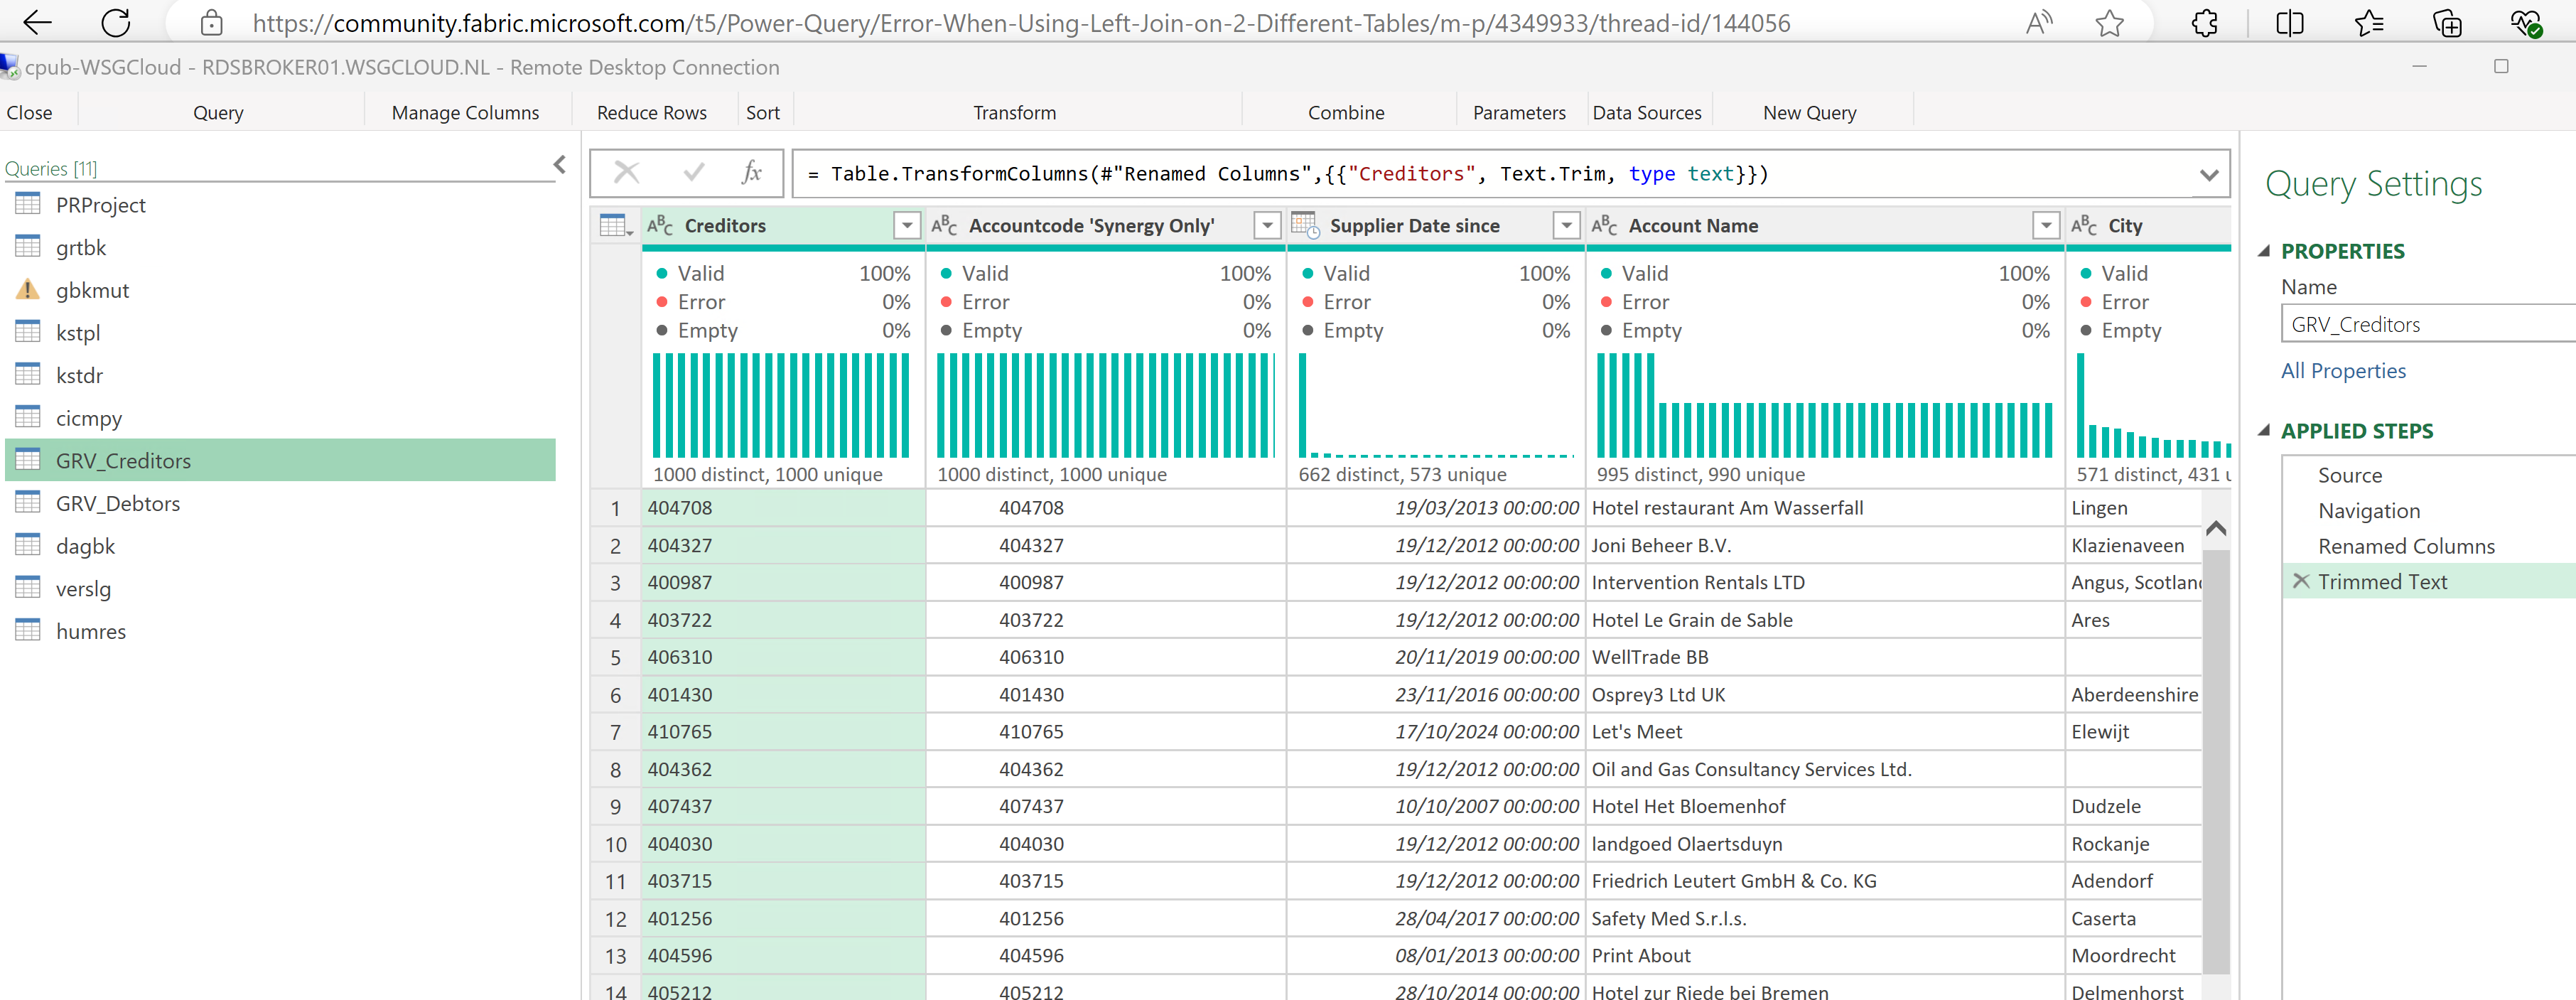The width and height of the screenshot is (2576, 1000).
Task: Select row number 7 header
Action: [615, 732]
